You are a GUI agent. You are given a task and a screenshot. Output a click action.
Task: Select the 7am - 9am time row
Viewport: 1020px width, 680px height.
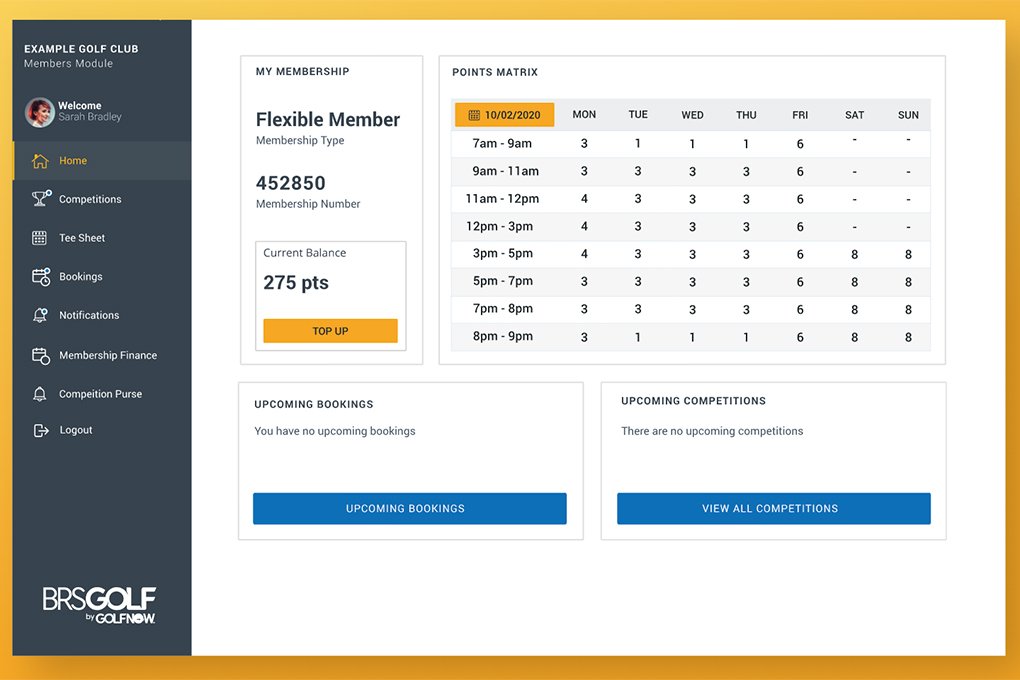[x=502, y=144]
